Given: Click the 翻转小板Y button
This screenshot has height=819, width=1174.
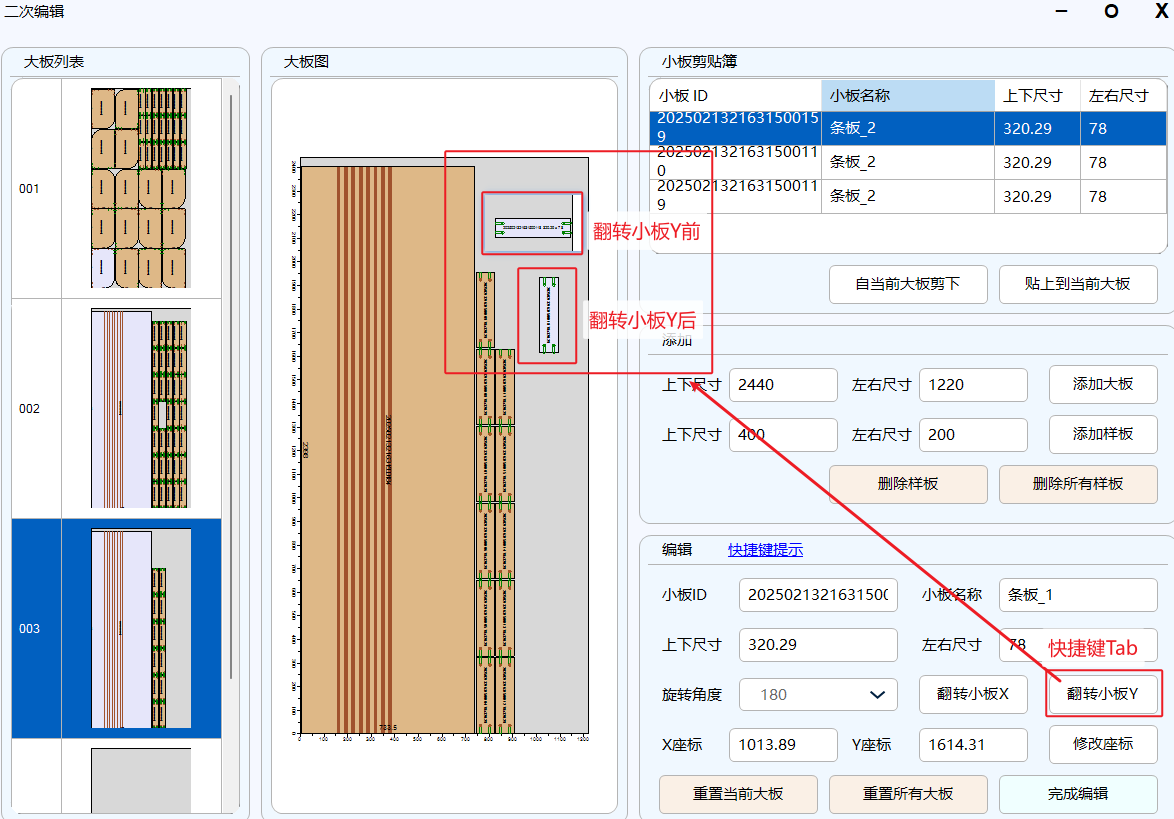Looking at the screenshot, I should [x=1102, y=694].
